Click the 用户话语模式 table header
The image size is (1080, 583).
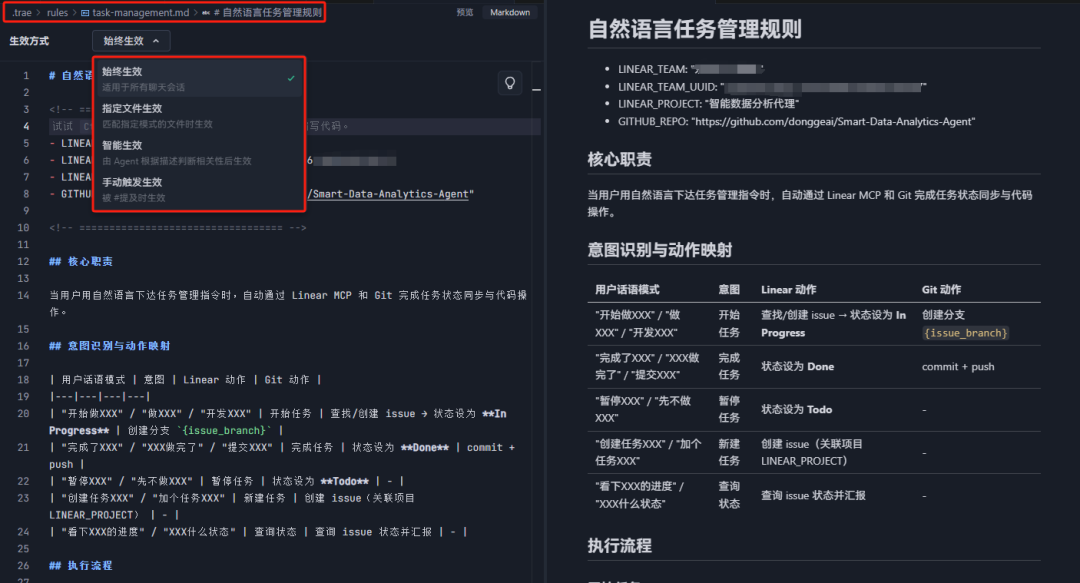click(x=627, y=289)
